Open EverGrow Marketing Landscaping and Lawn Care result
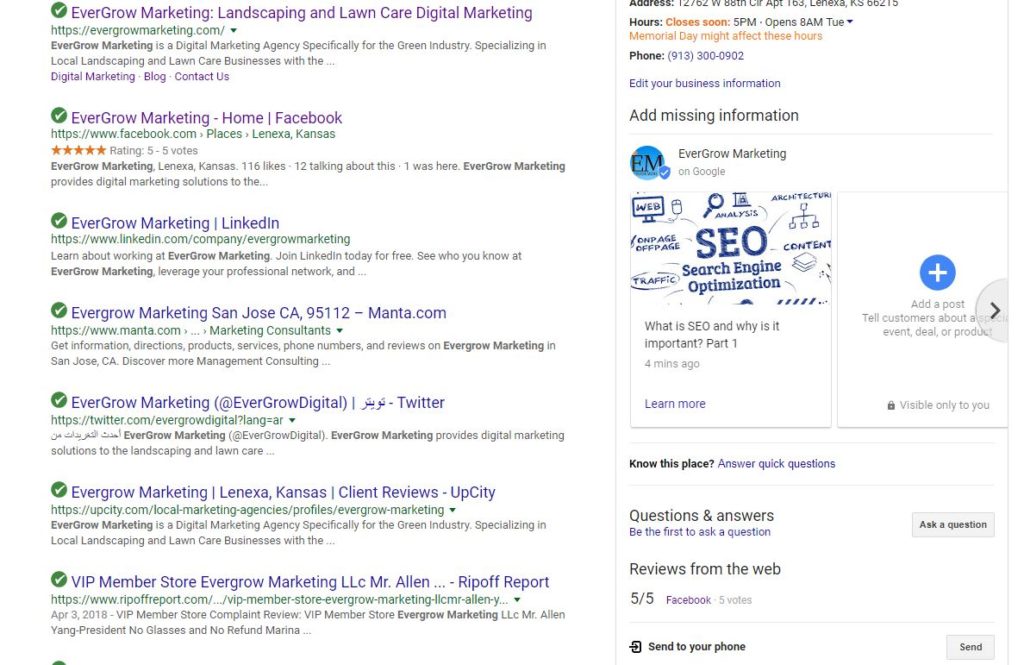This screenshot has width=1024, height=665. [x=302, y=12]
